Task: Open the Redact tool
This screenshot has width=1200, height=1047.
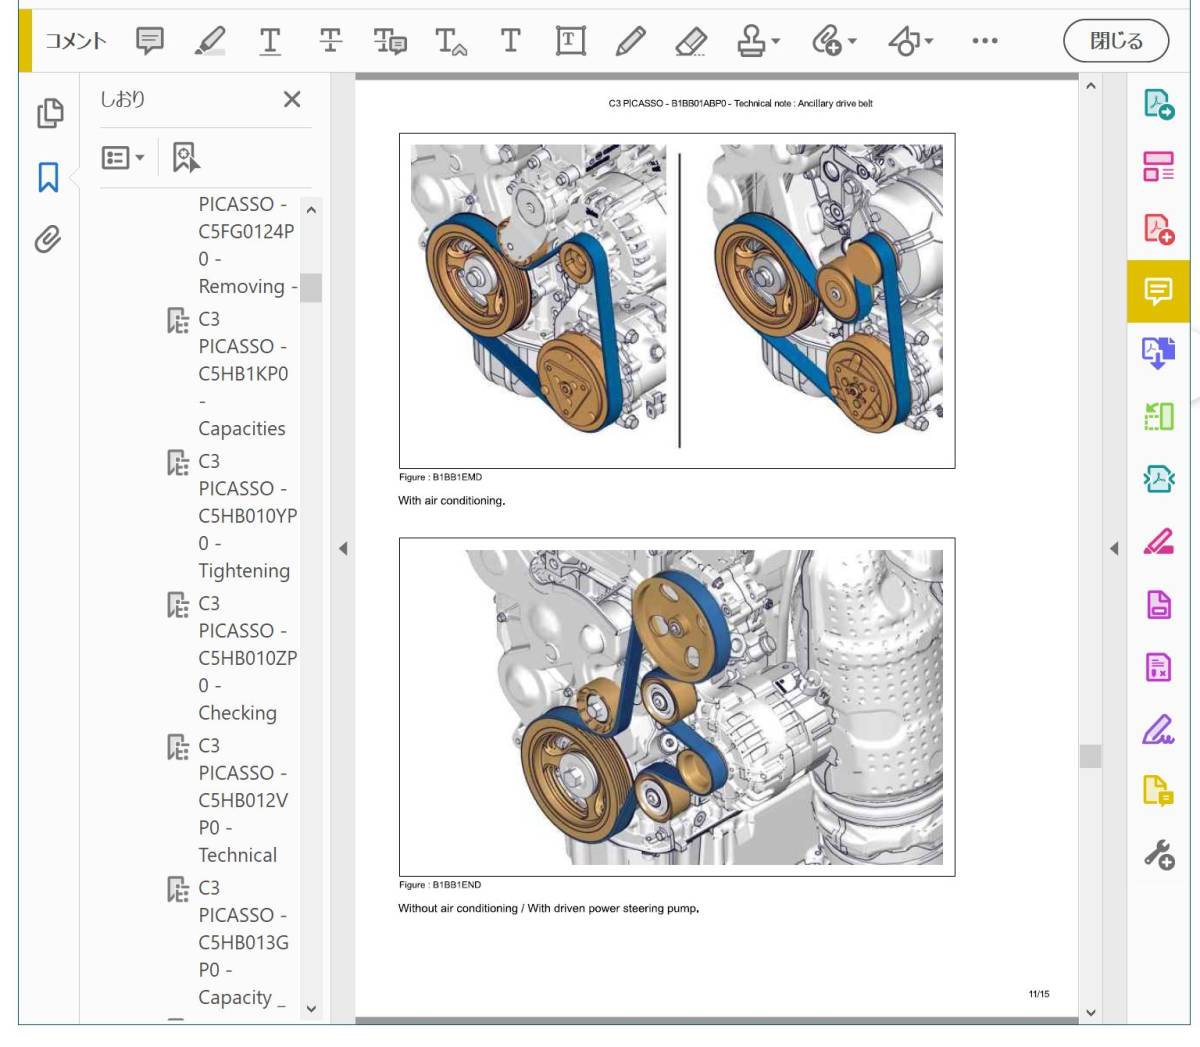Action: click(x=1158, y=542)
